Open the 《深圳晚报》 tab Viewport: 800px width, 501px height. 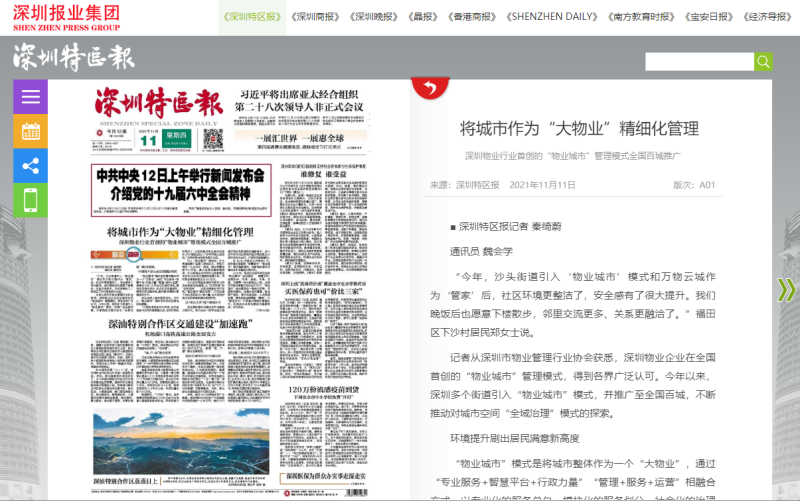click(373, 17)
